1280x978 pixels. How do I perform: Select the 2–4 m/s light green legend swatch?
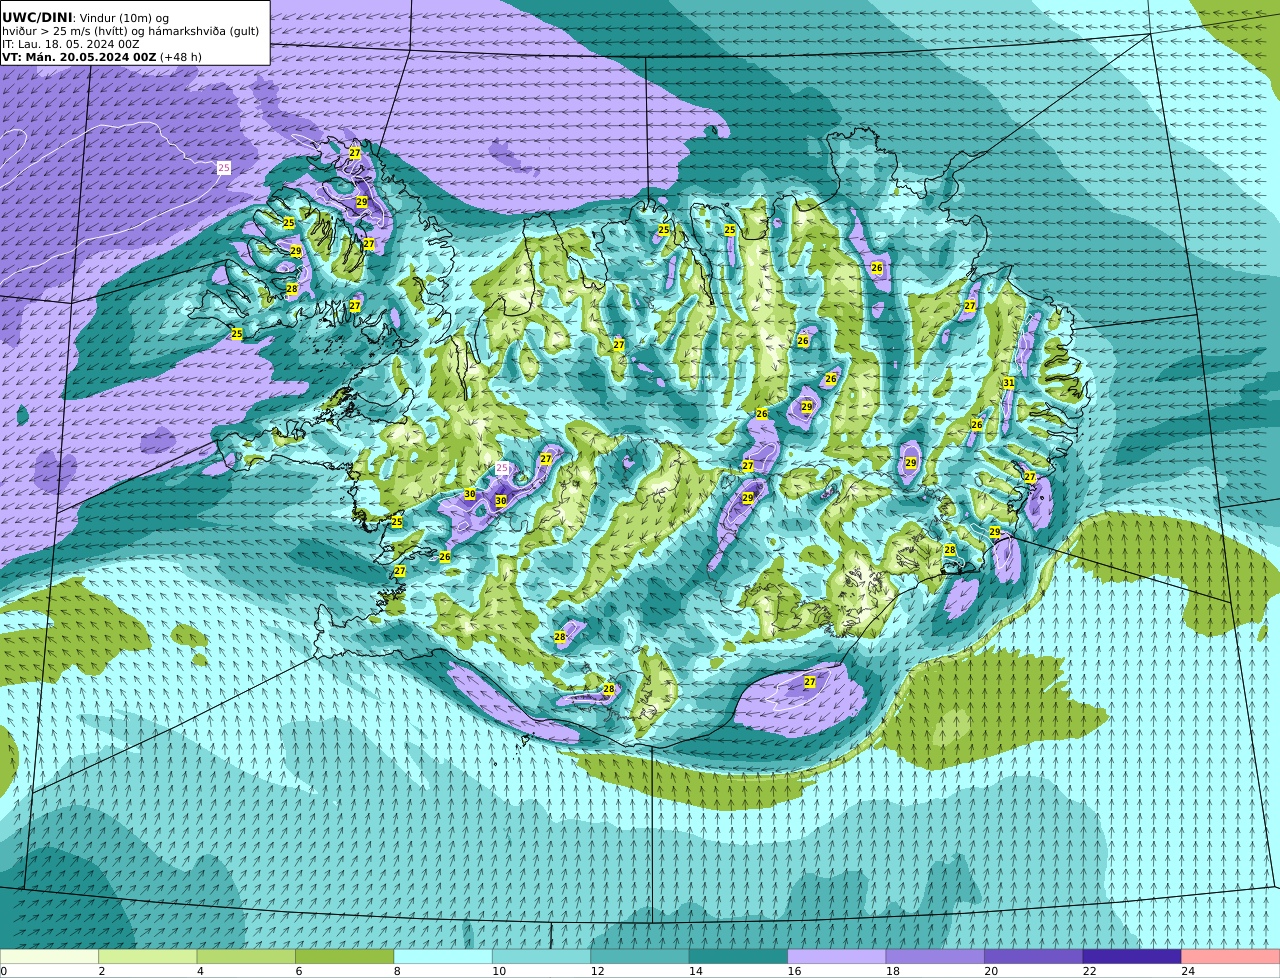click(x=148, y=957)
